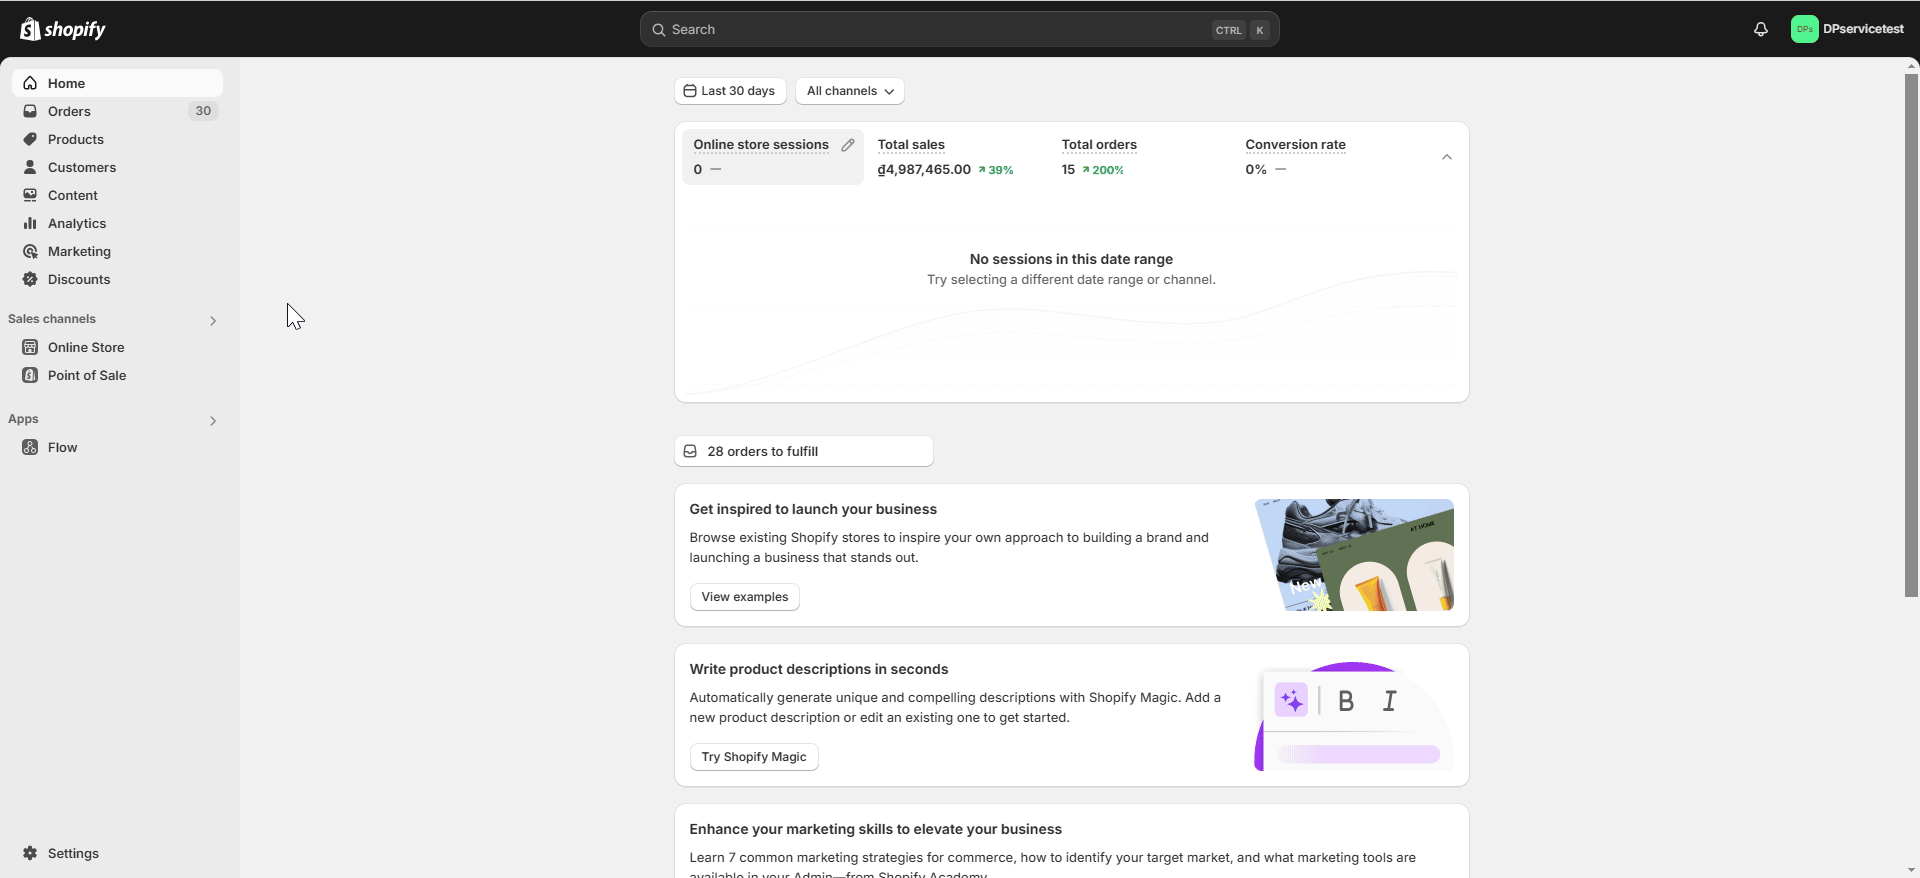This screenshot has width=1920, height=878.
Task: Click the Orders count badge 30
Action: pos(203,111)
